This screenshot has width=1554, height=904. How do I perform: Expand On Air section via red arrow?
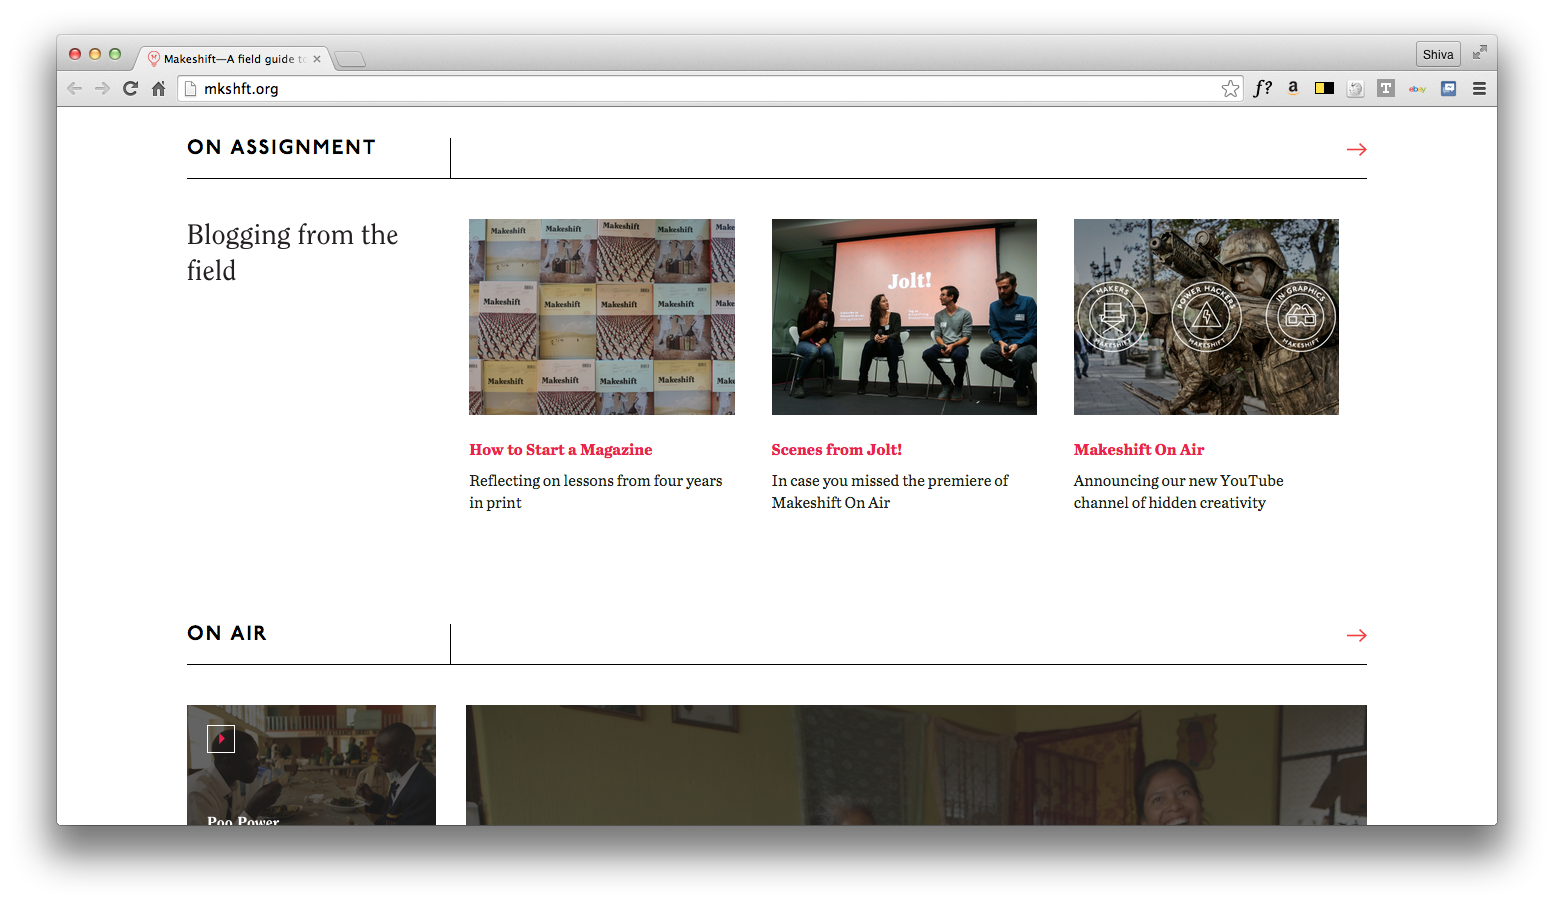point(1356,635)
